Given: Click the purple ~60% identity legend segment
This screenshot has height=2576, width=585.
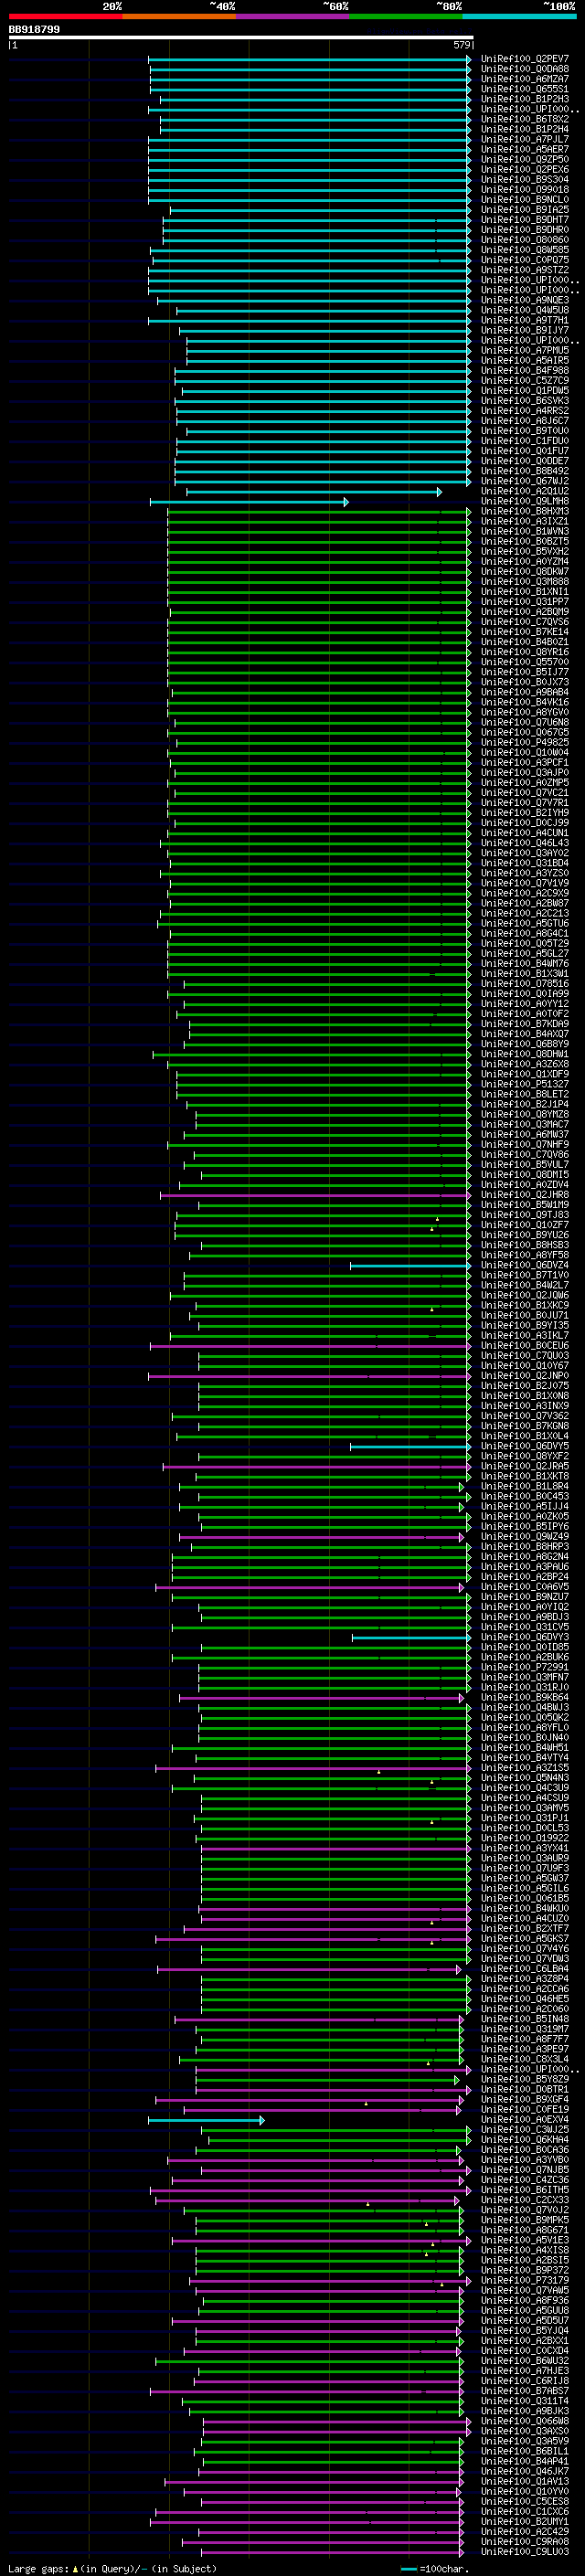Looking at the screenshot, I should tap(293, 16).
